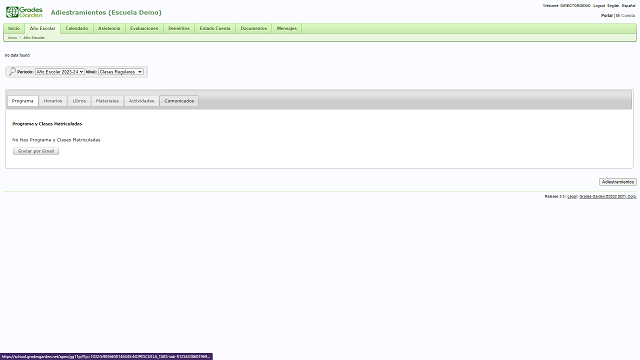Open the Legal link in the footer
Viewport: 640px width, 360px height.
point(572,197)
